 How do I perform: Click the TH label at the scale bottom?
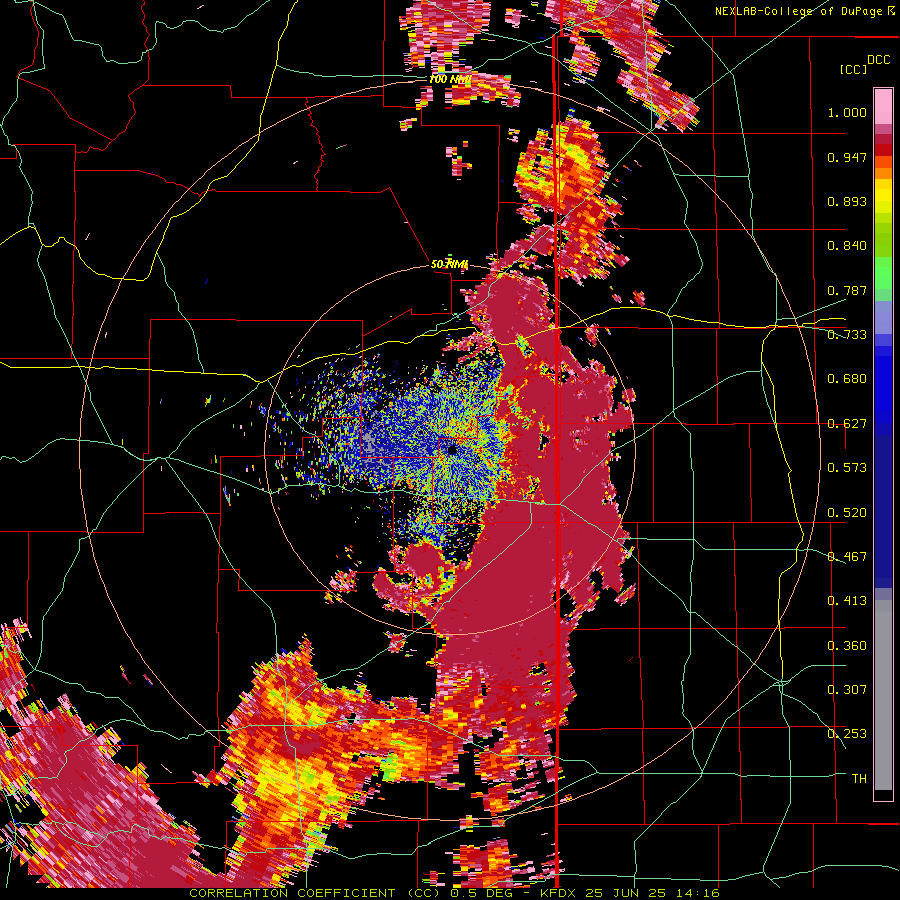pos(859,779)
